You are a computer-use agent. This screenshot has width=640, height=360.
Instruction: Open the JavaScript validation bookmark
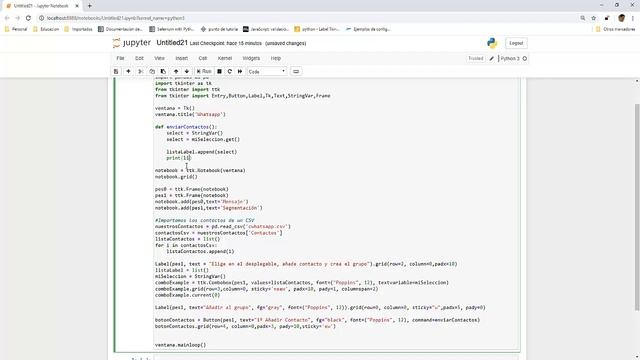[266, 29]
